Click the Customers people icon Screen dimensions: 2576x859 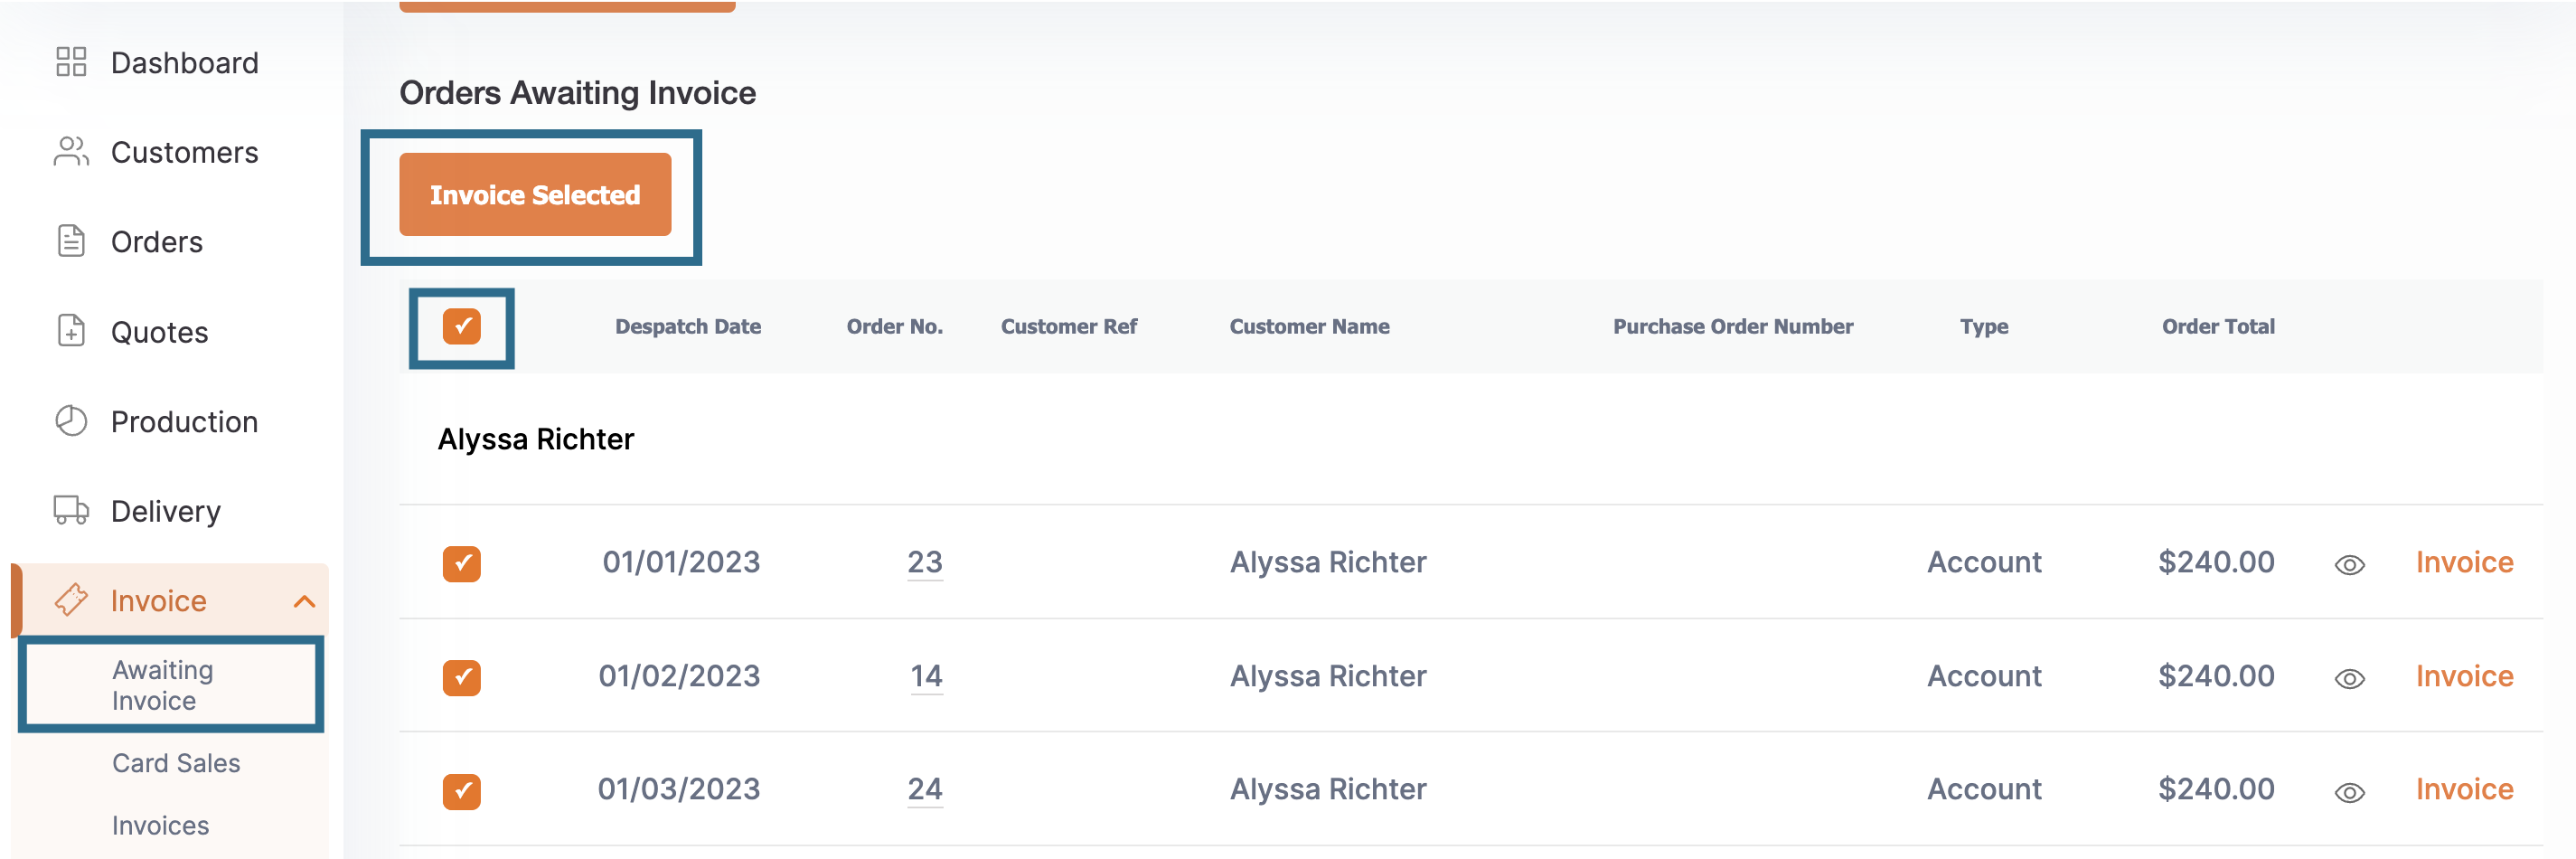[71, 152]
